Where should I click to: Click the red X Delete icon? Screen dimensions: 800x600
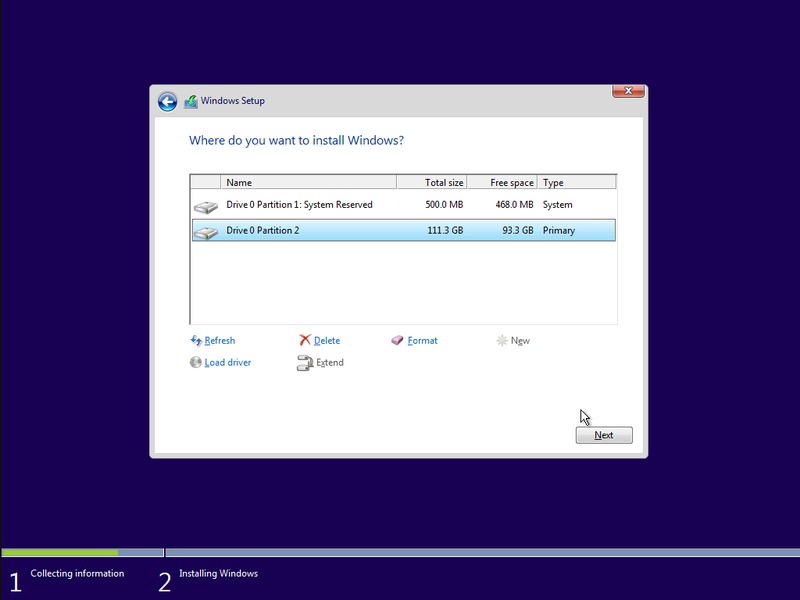pos(305,341)
